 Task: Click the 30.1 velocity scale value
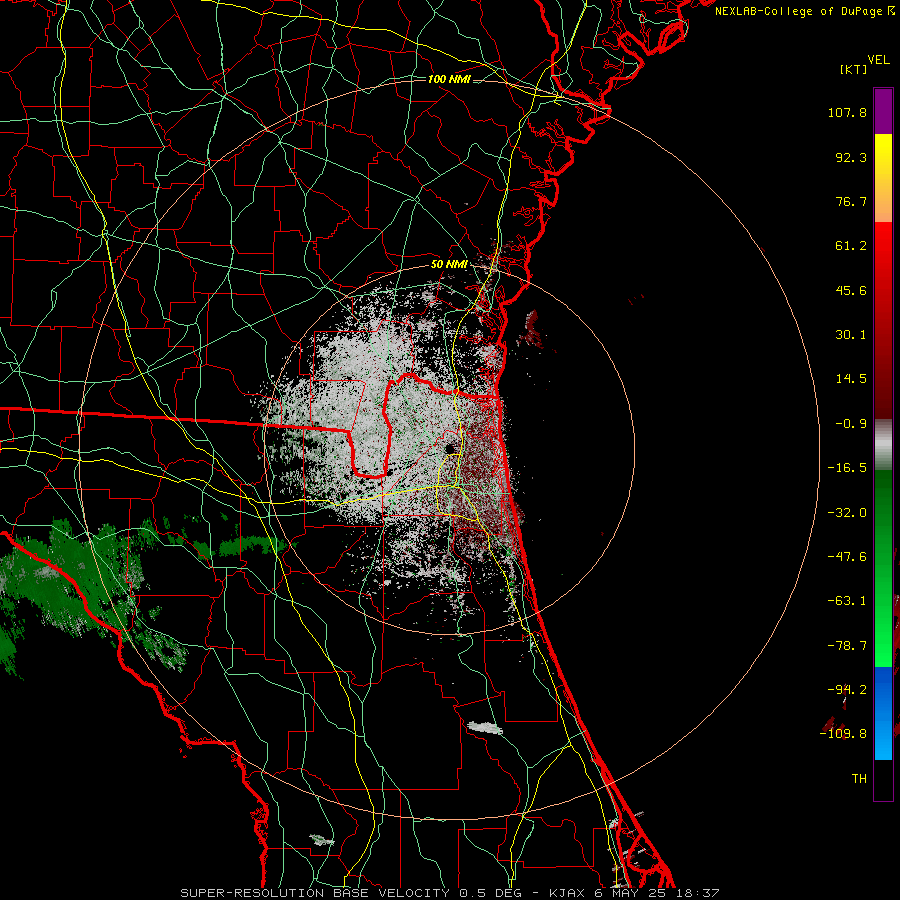pos(851,335)
